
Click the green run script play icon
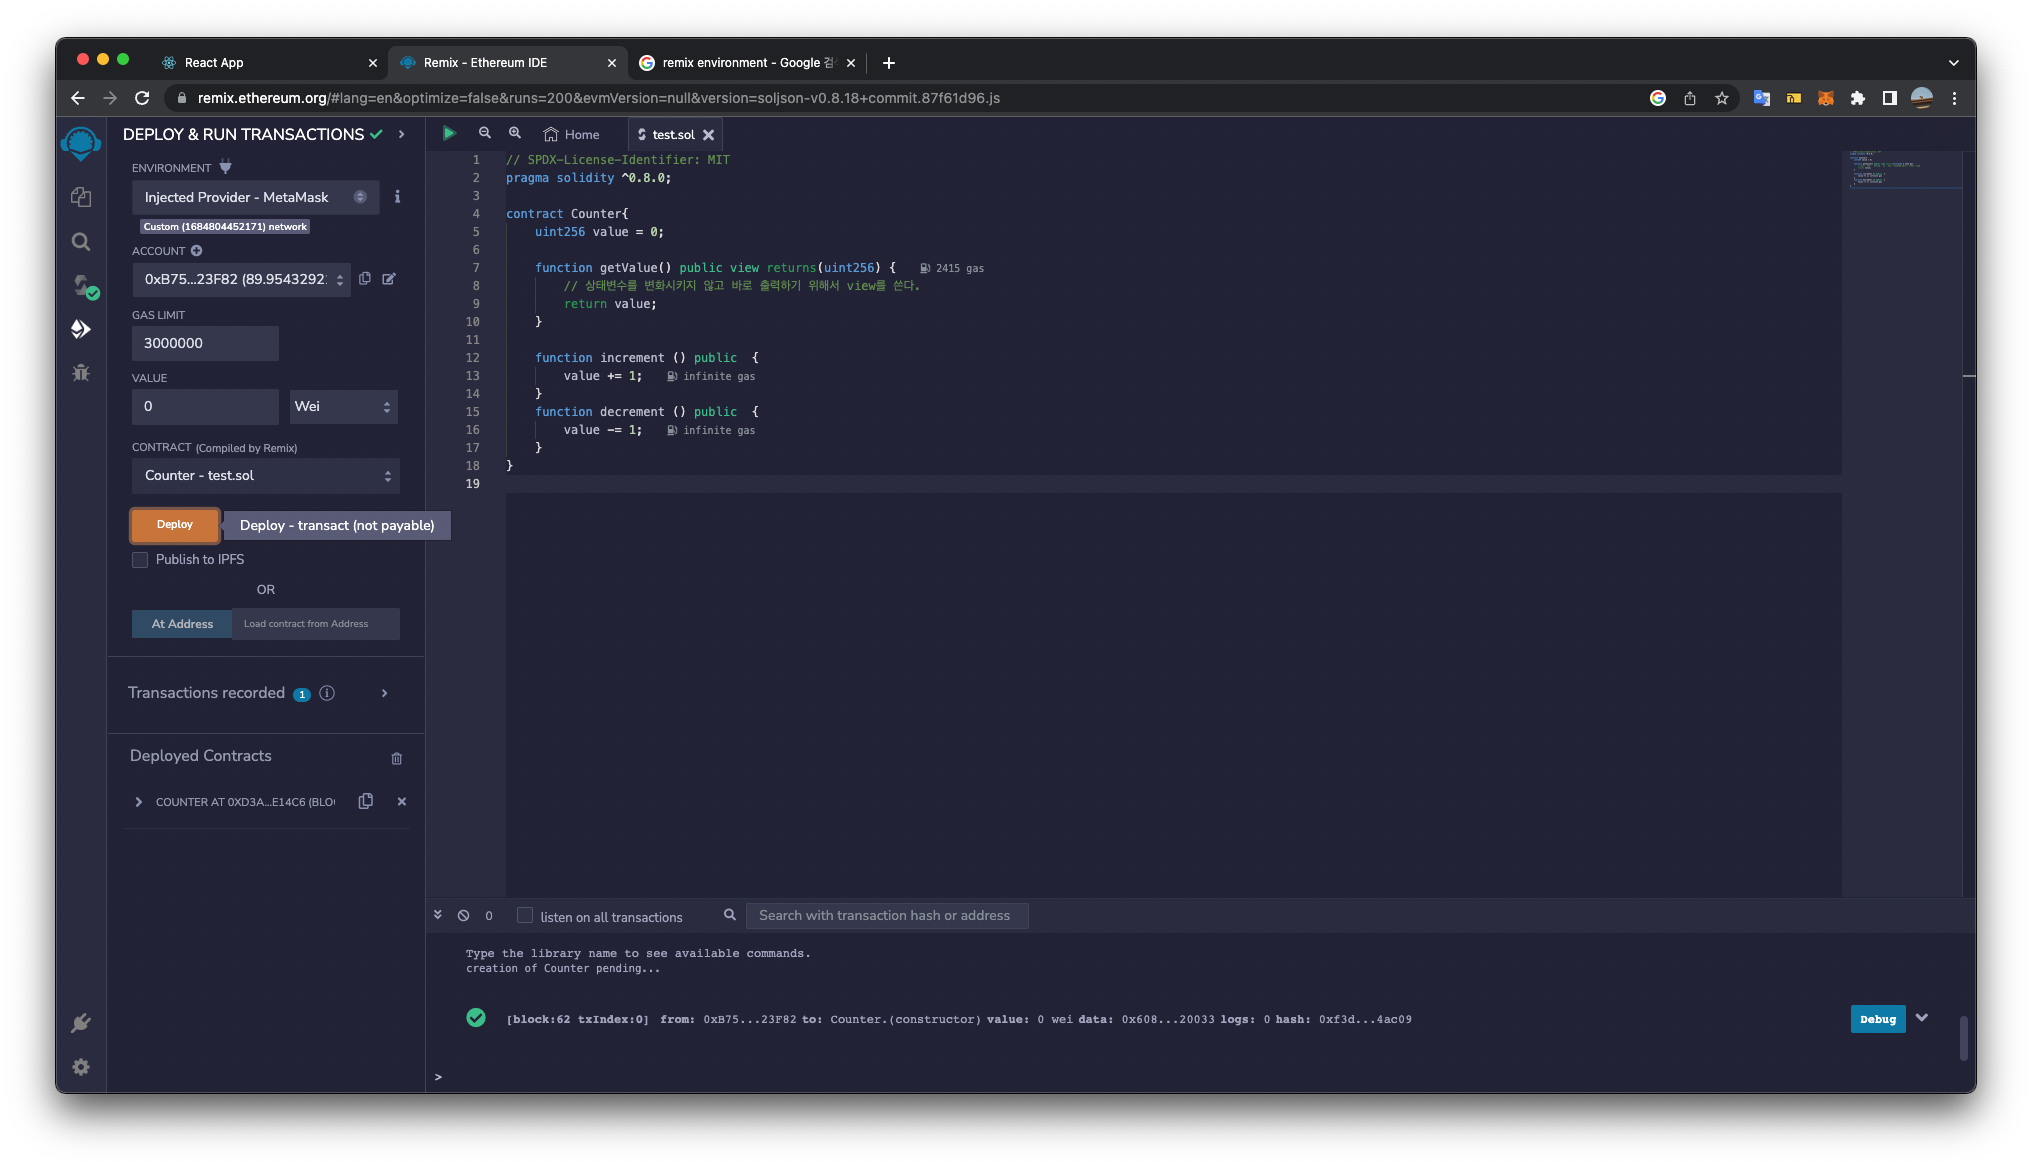pyautogui.click(x=449, y=133)
